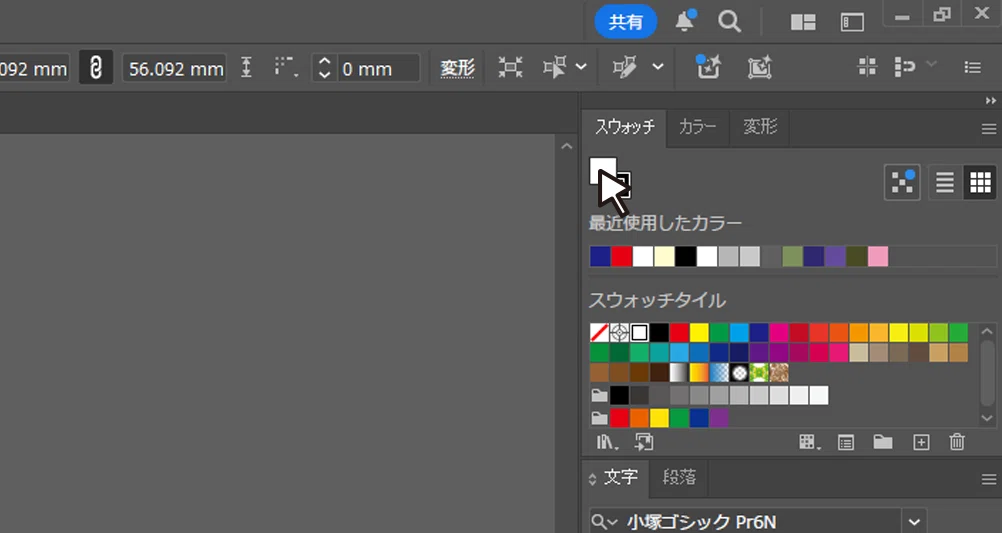Expand the Select Similar Objects dropdown arrow
Image resolution: width=1002 pixels, height=533 pixels.
pos(581,66)
